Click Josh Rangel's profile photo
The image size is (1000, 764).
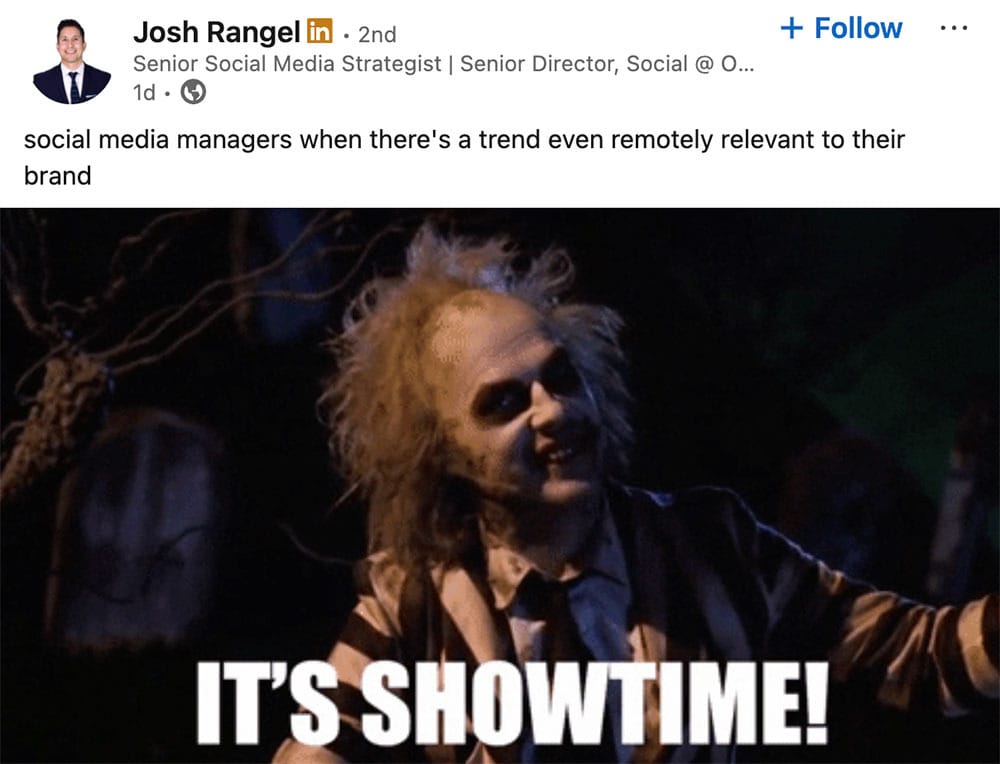tap(71, 61)
